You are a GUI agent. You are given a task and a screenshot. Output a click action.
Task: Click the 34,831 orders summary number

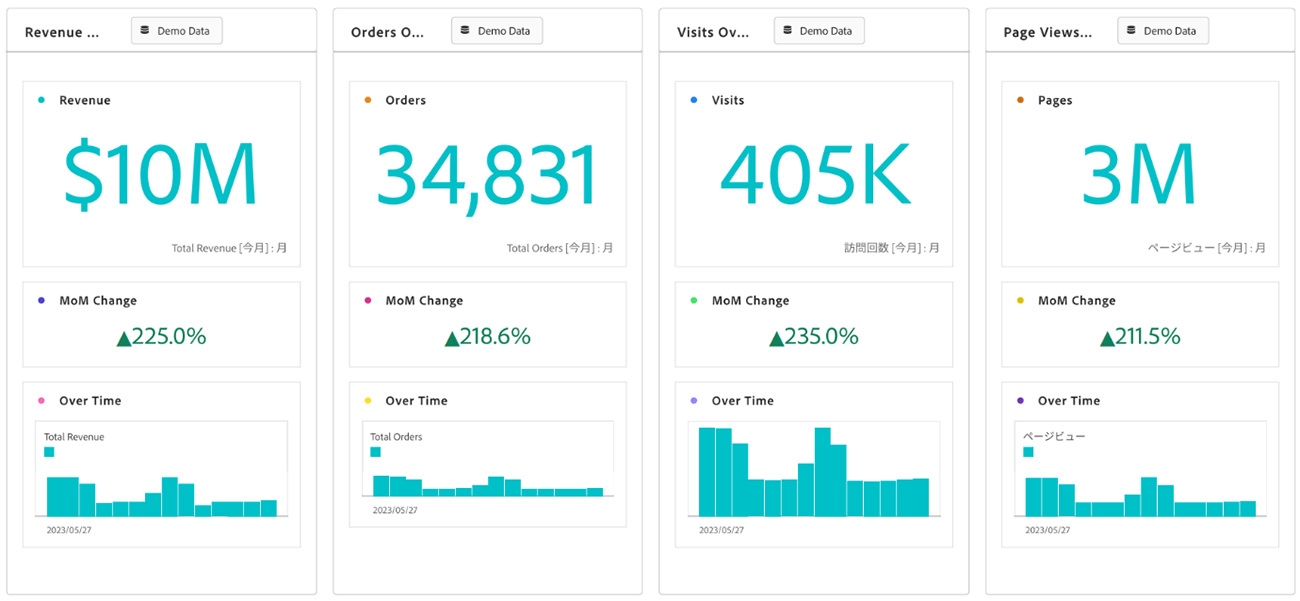point(487,175)
